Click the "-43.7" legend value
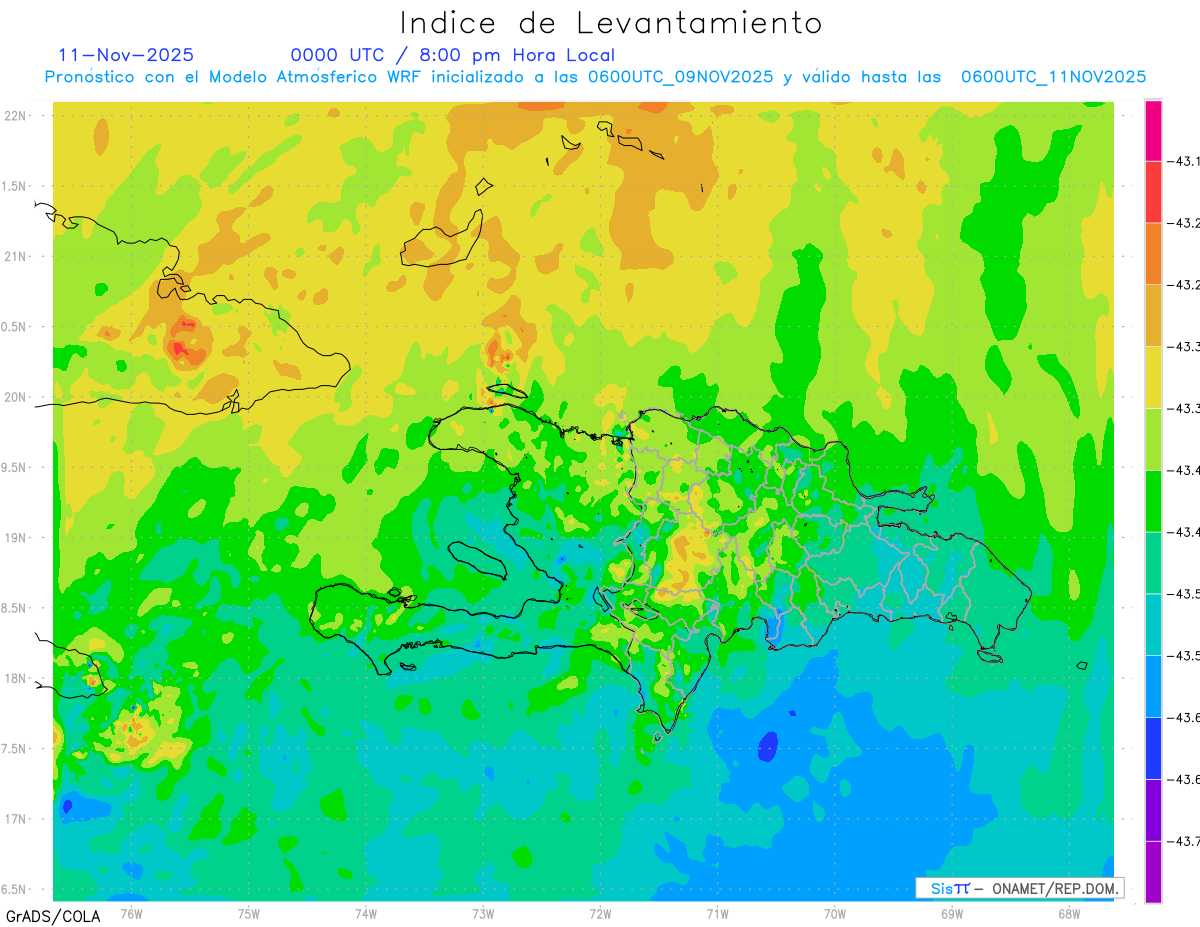 click(1183, 842)
